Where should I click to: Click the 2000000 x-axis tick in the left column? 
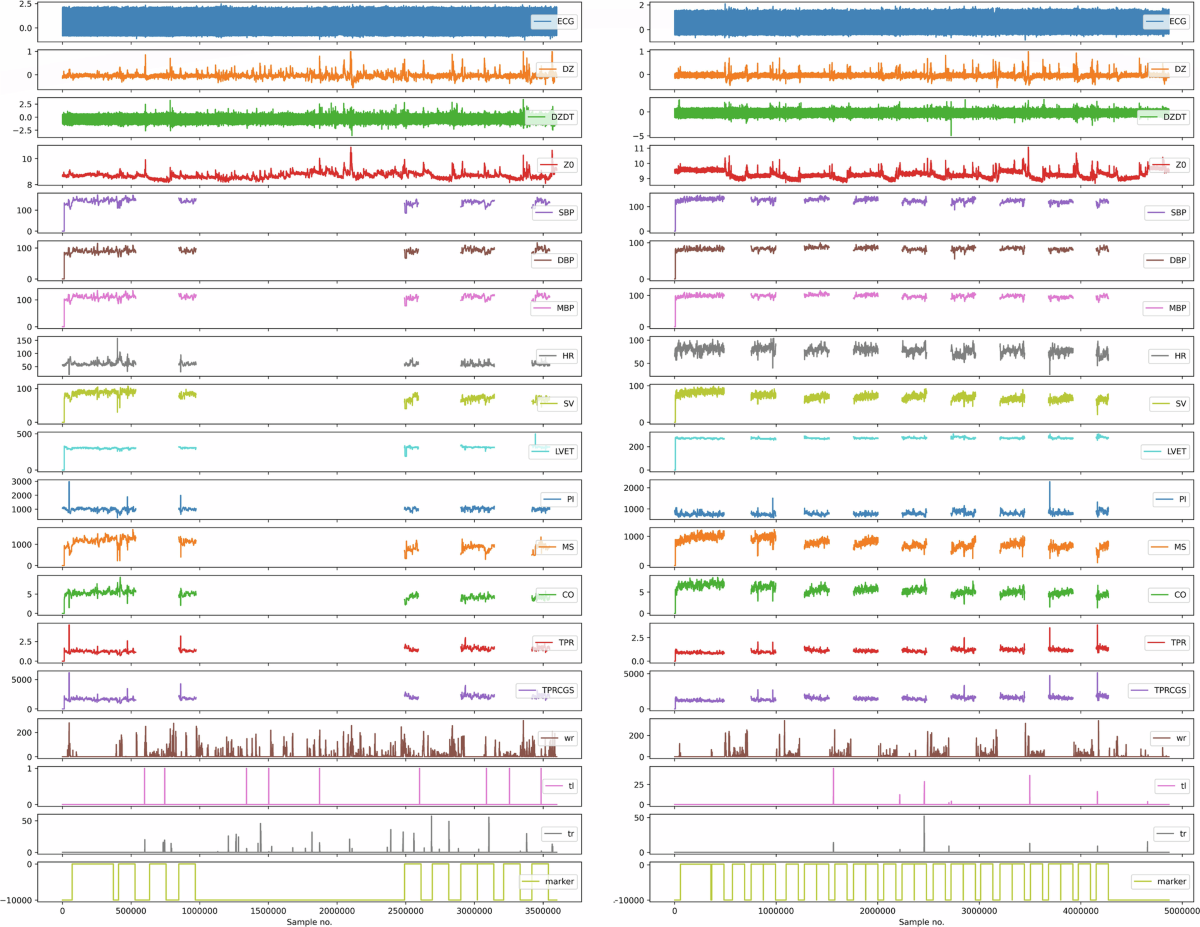(x=336, y=911)
